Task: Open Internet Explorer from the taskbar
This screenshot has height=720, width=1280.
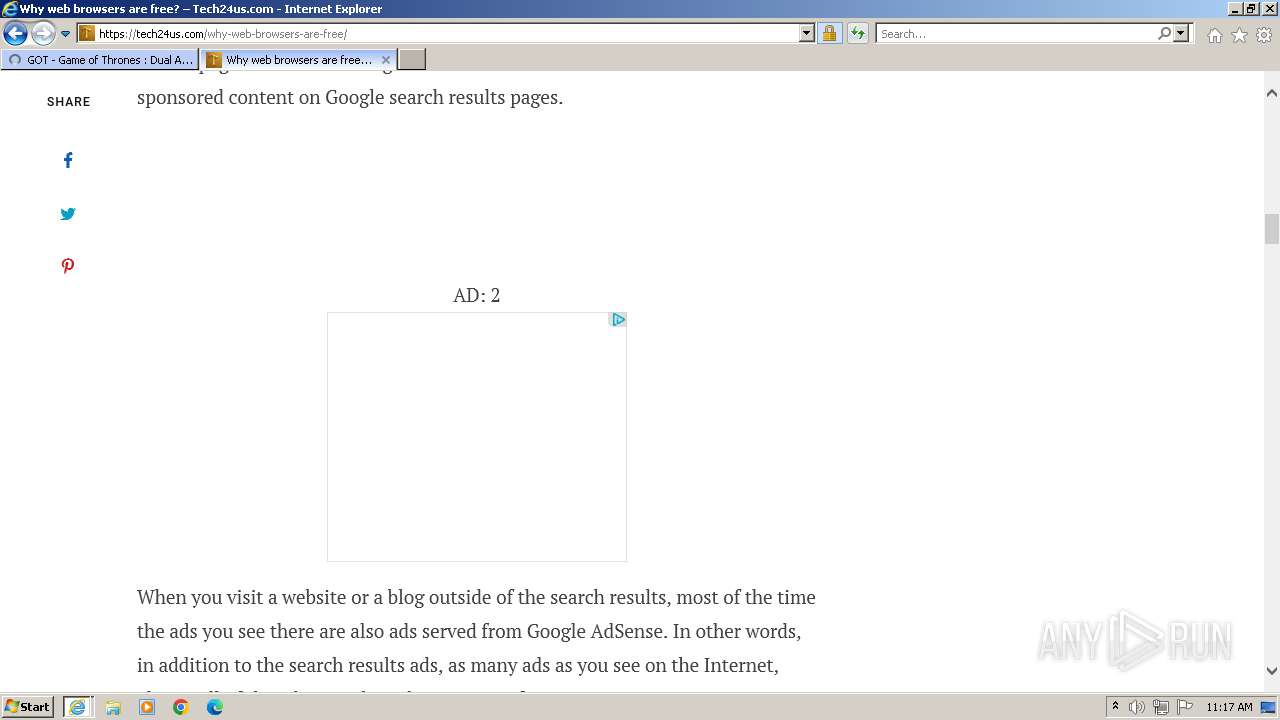Action: point(77,707)
